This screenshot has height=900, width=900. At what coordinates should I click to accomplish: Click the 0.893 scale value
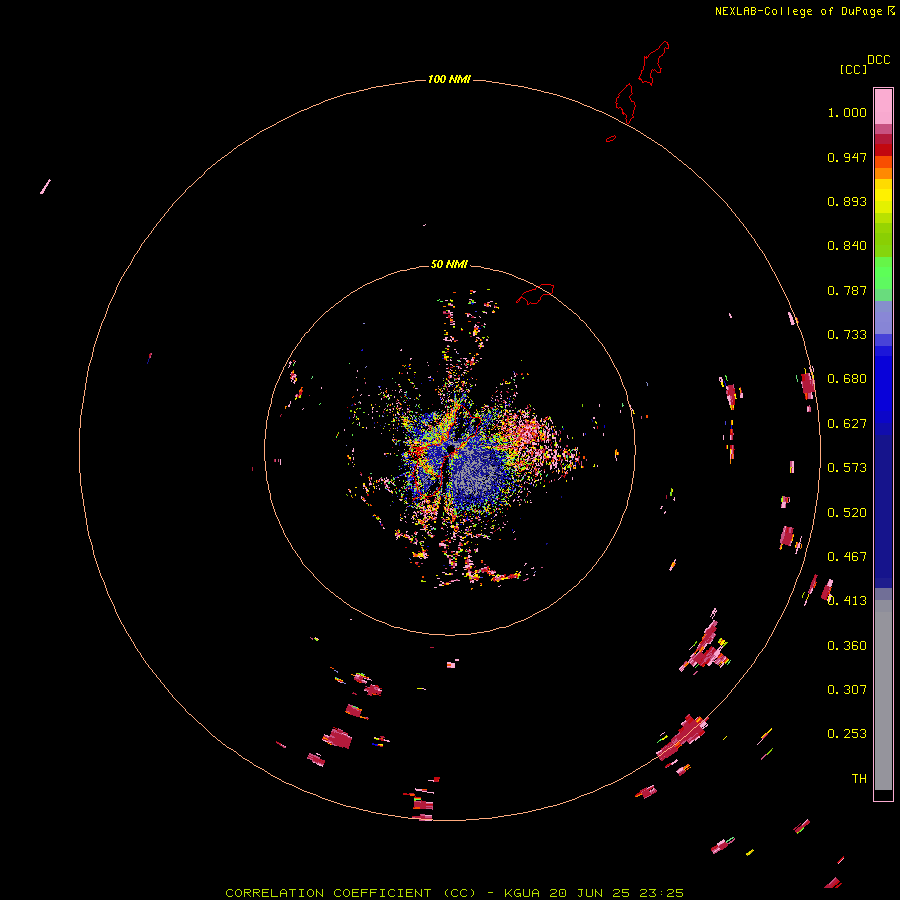(x=847, y=201)
